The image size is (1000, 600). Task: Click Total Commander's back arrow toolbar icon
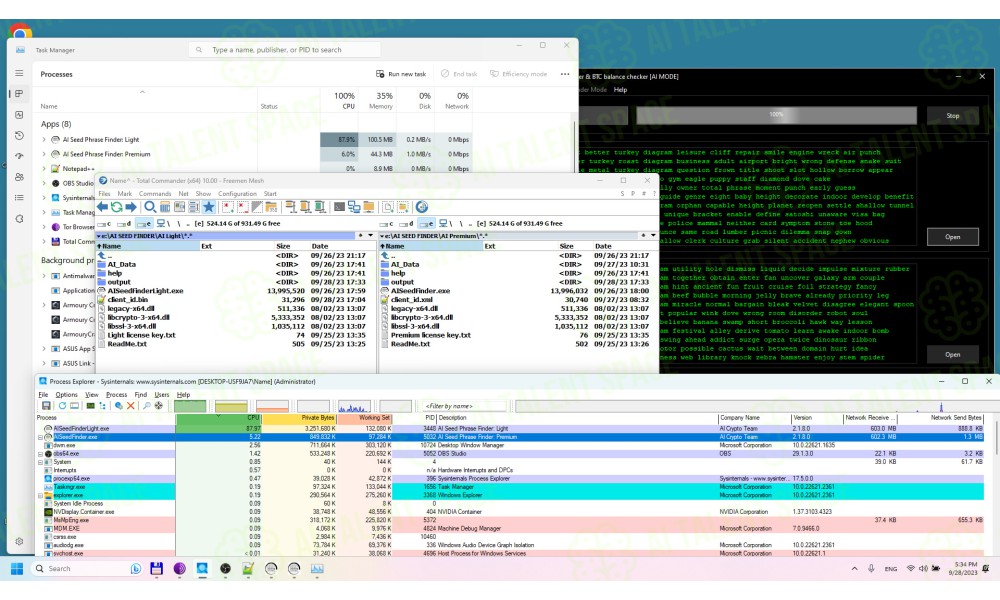pos(103,207)
